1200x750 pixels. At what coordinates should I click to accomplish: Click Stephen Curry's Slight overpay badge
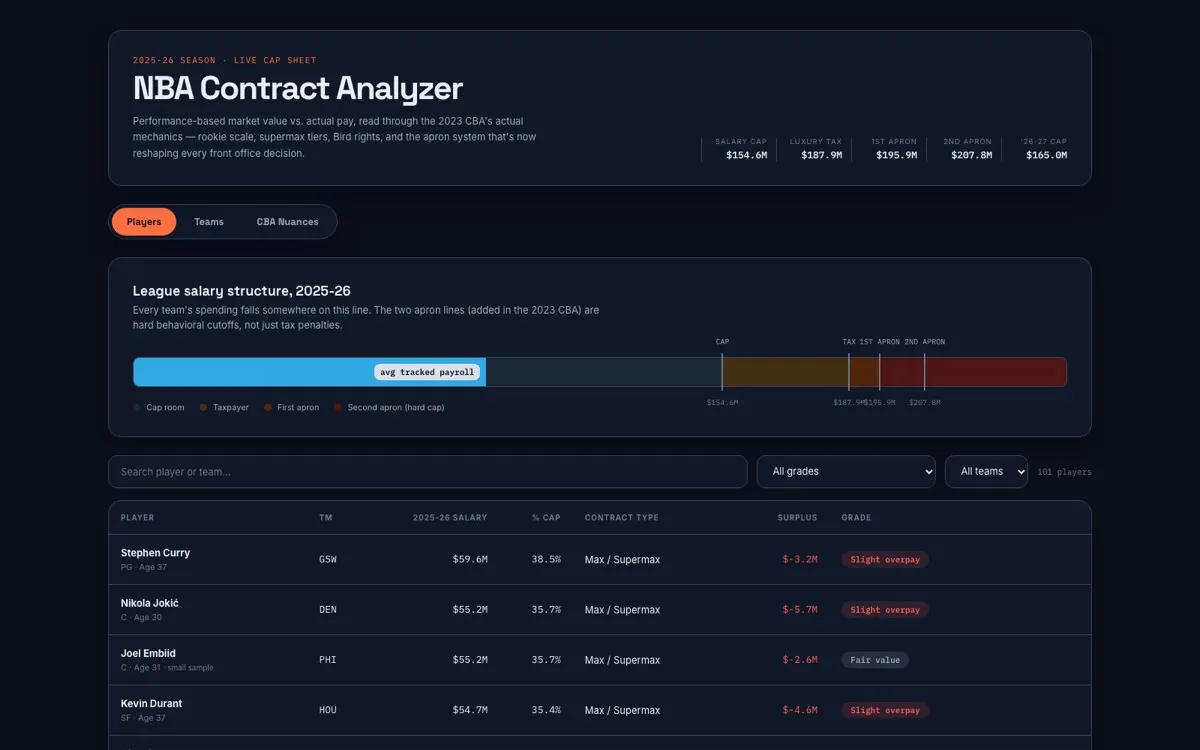(x=885, y=560)
